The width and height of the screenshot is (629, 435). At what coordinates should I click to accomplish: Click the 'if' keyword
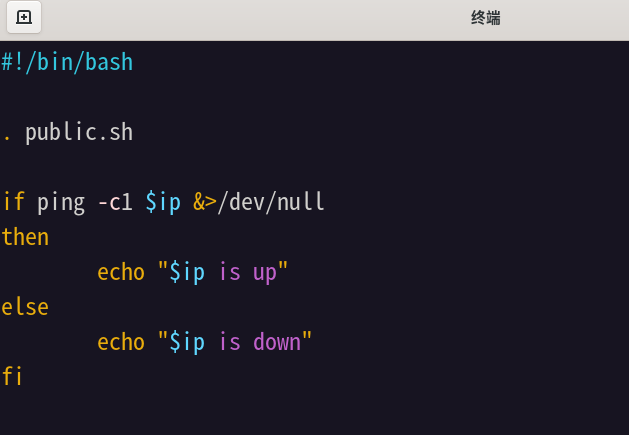pos(13,201)
